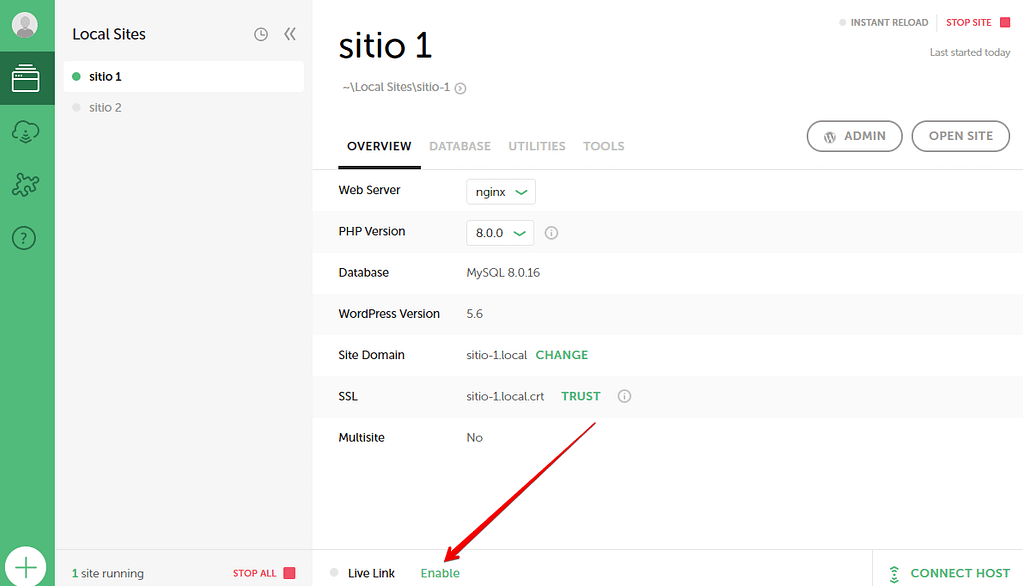The height and width of the screenshot is (586, 1023).
Task: Click the sitio-1.local.crt text
Action: click(505, 396)
